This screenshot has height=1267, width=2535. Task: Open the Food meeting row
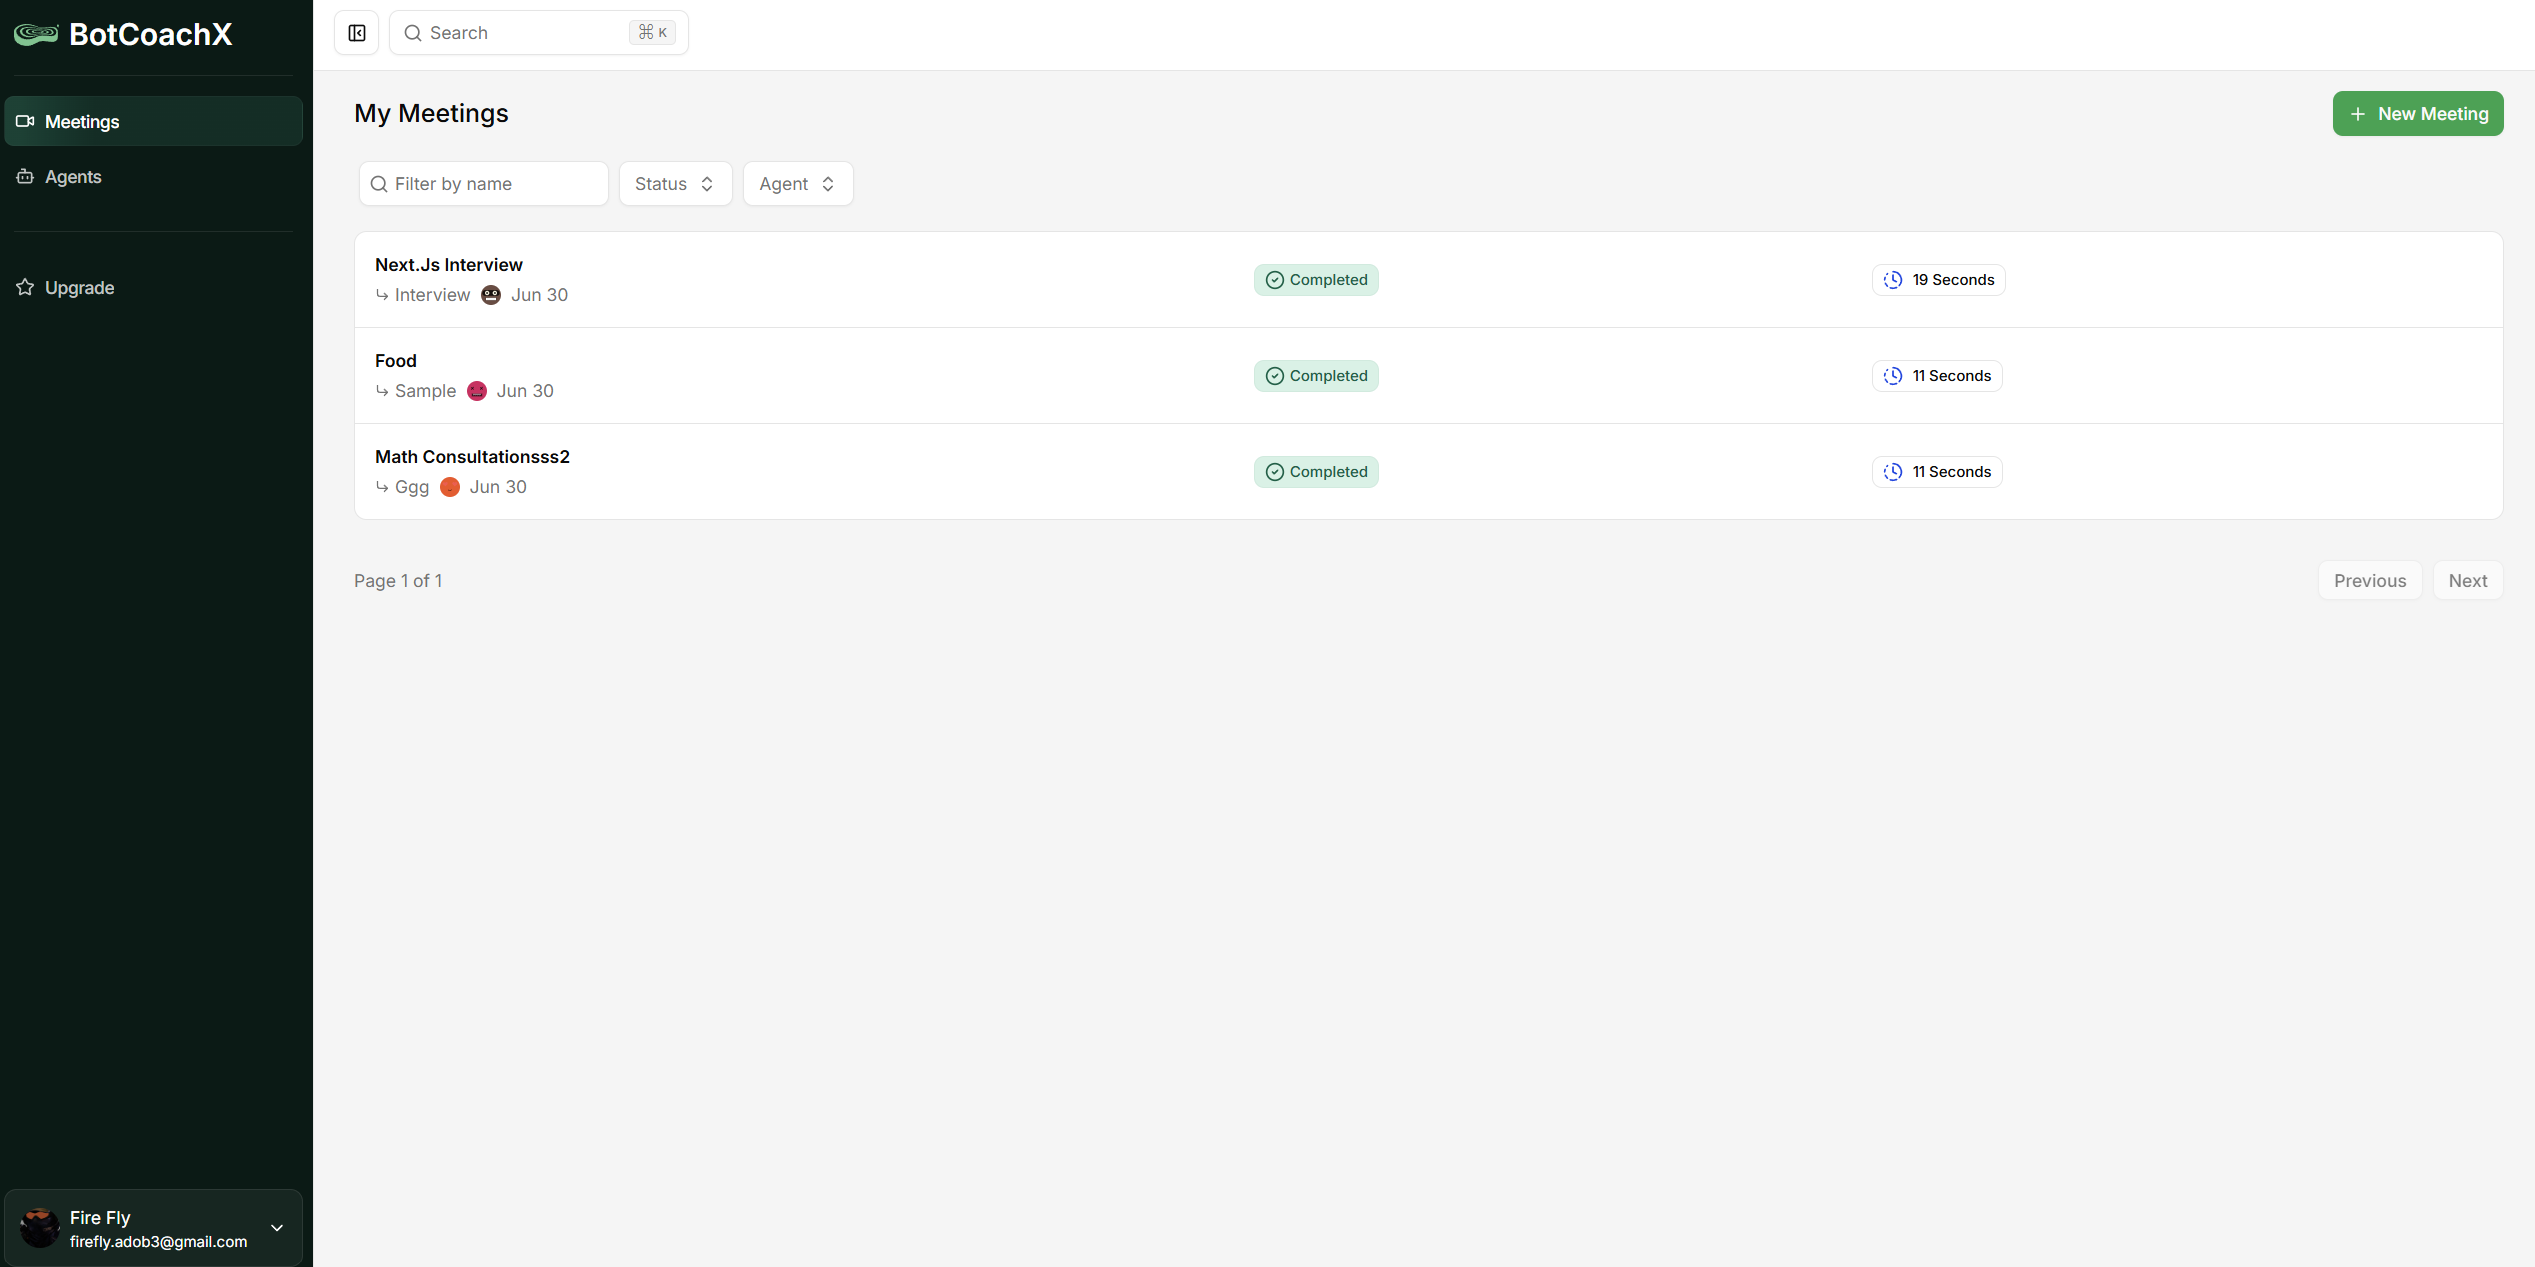1428,376
